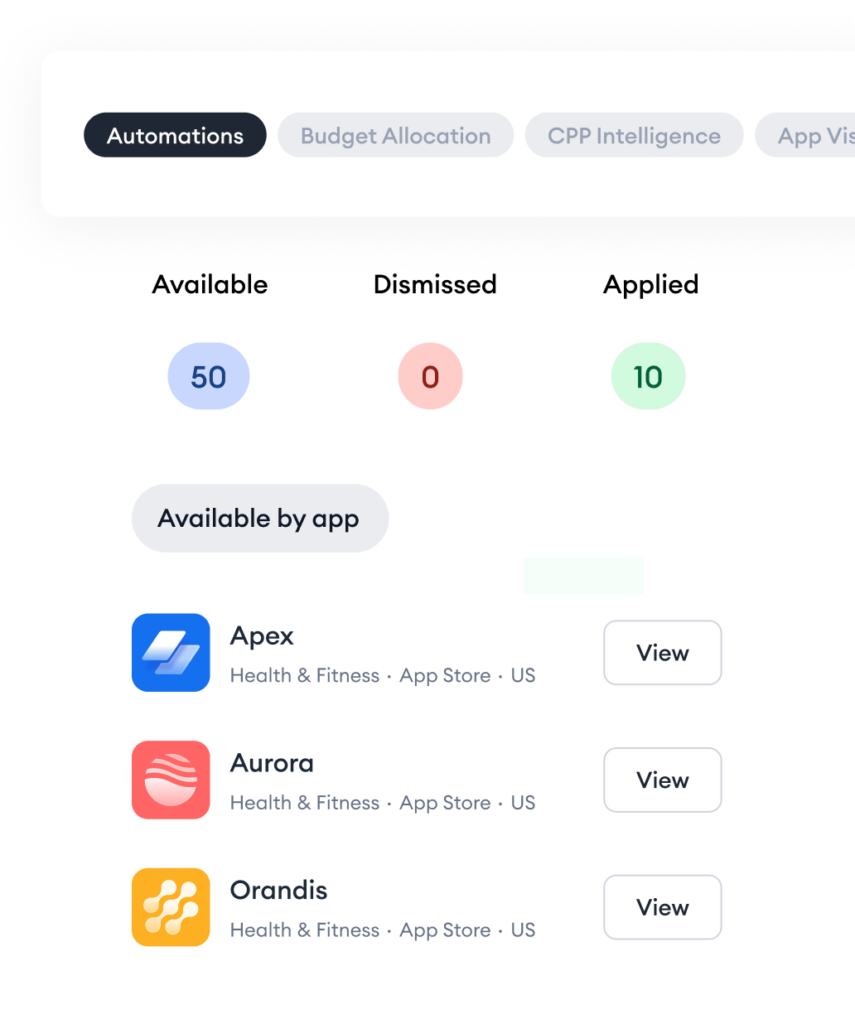This screenshot has width=855, height=1024.
Task: Click the blue 50 Available badge
Action: 208,376
